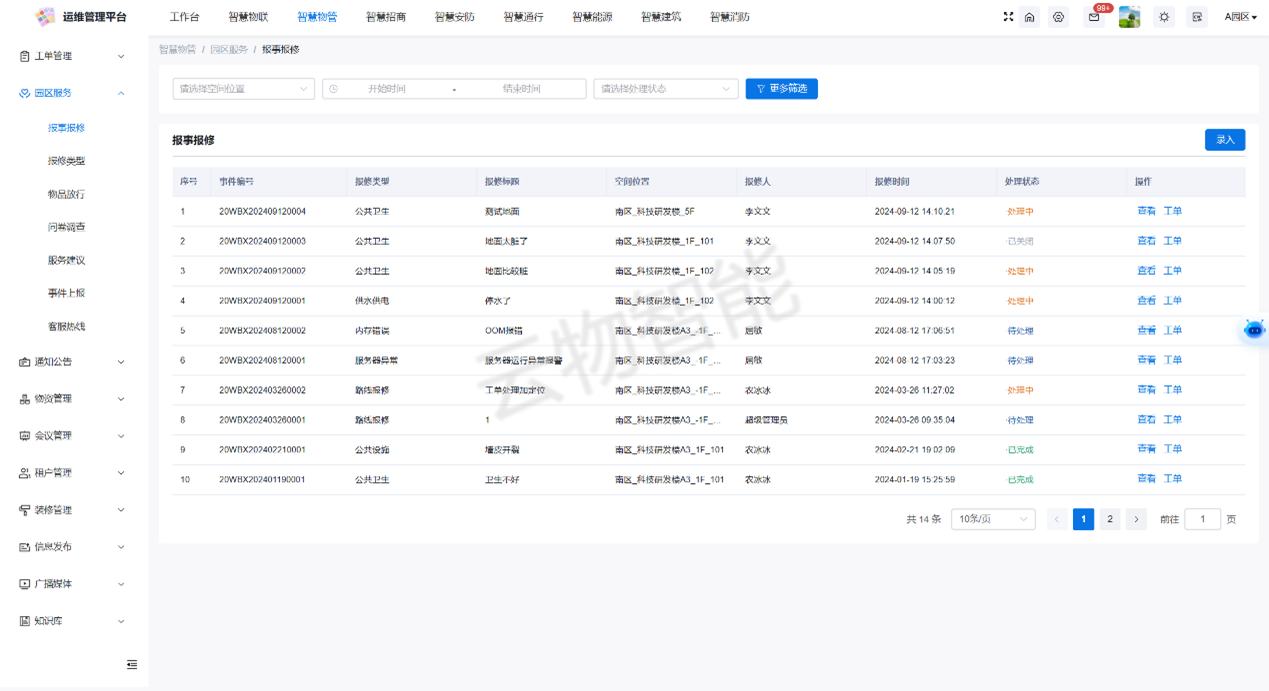Image resolution: width=1269 pixels, height=691 pixels.
Task: Click the previous page arrow
Action: pyautogui.click(x=1057, y=519)
